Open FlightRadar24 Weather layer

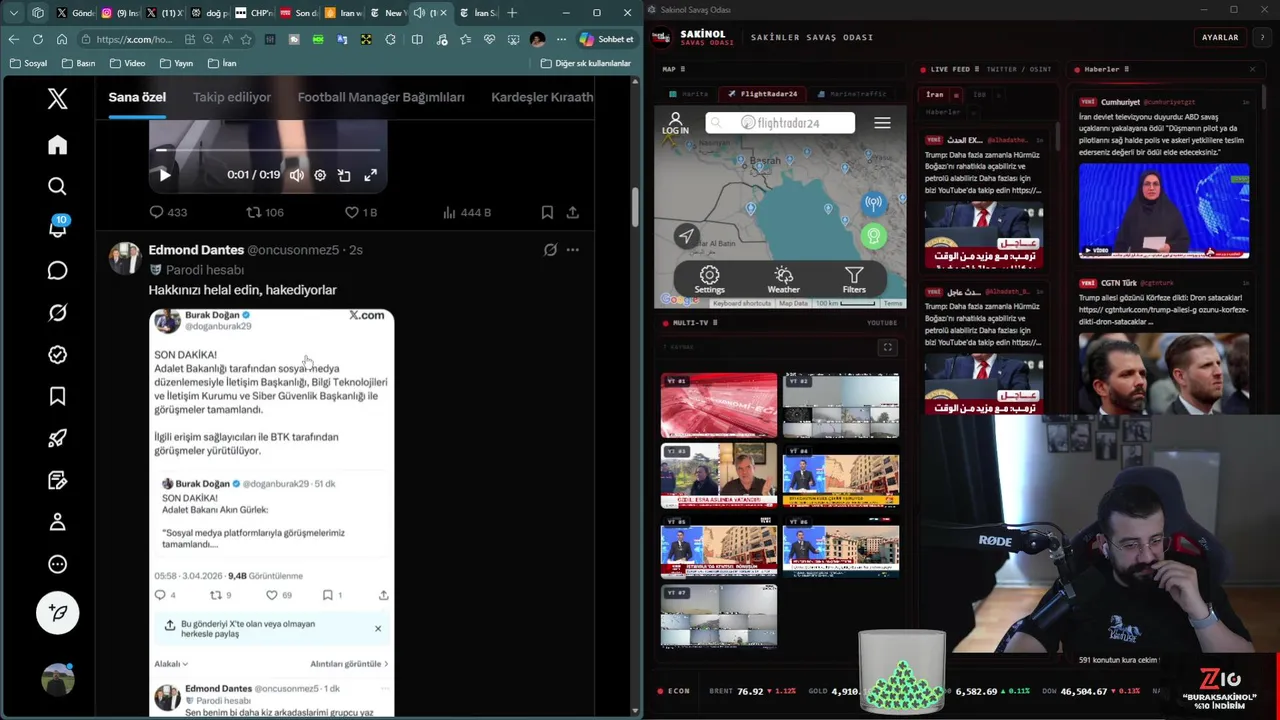click(783, 280)
